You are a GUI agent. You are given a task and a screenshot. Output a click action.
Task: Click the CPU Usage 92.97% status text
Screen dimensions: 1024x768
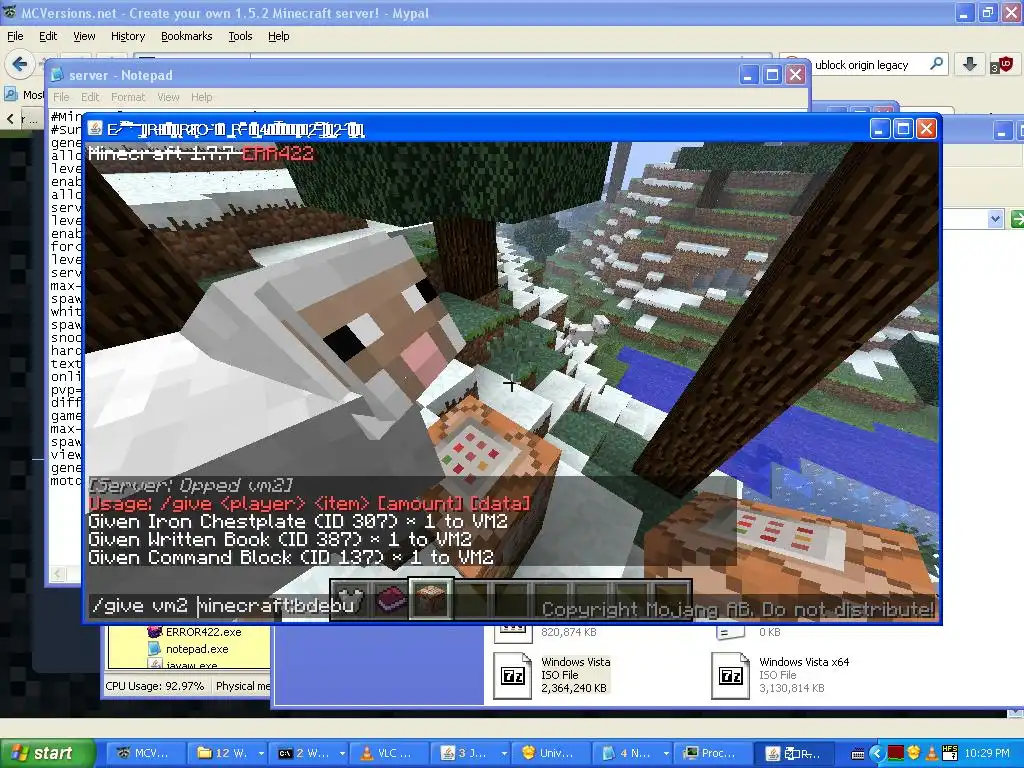pyautogui.click(x=155, y=686)
